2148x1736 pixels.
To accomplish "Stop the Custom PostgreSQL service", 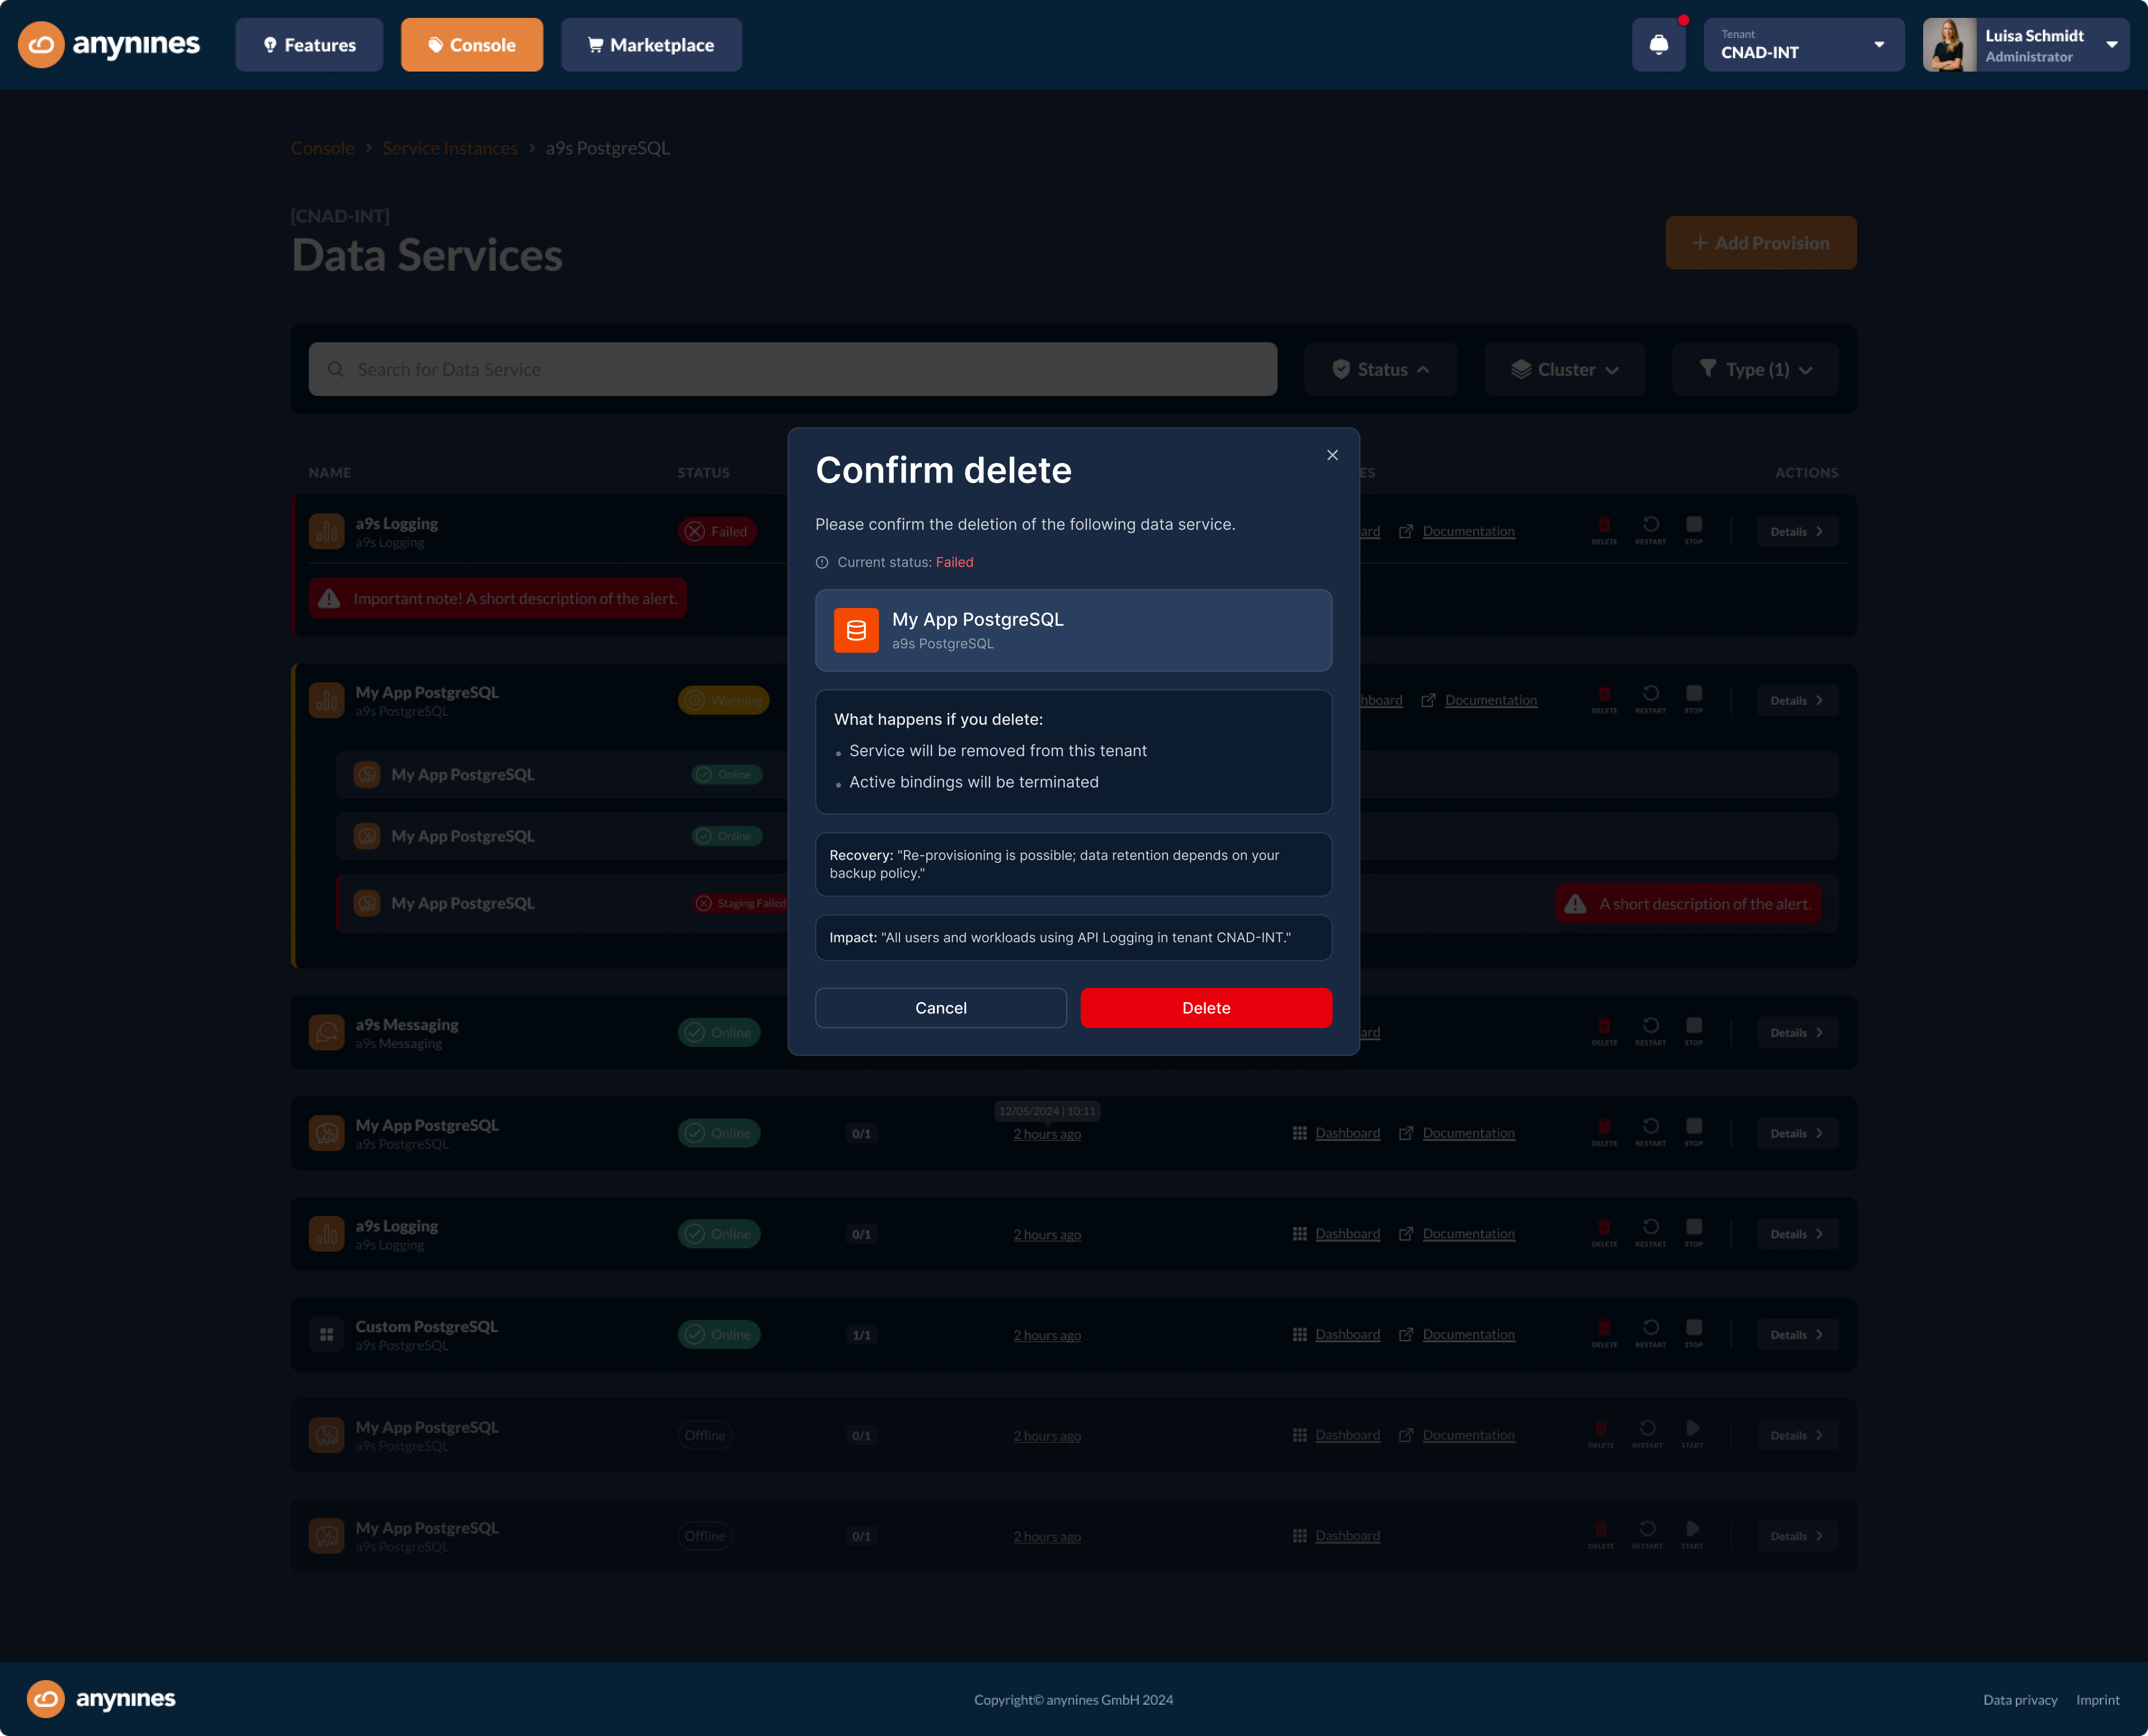I will [1694, 1332].
